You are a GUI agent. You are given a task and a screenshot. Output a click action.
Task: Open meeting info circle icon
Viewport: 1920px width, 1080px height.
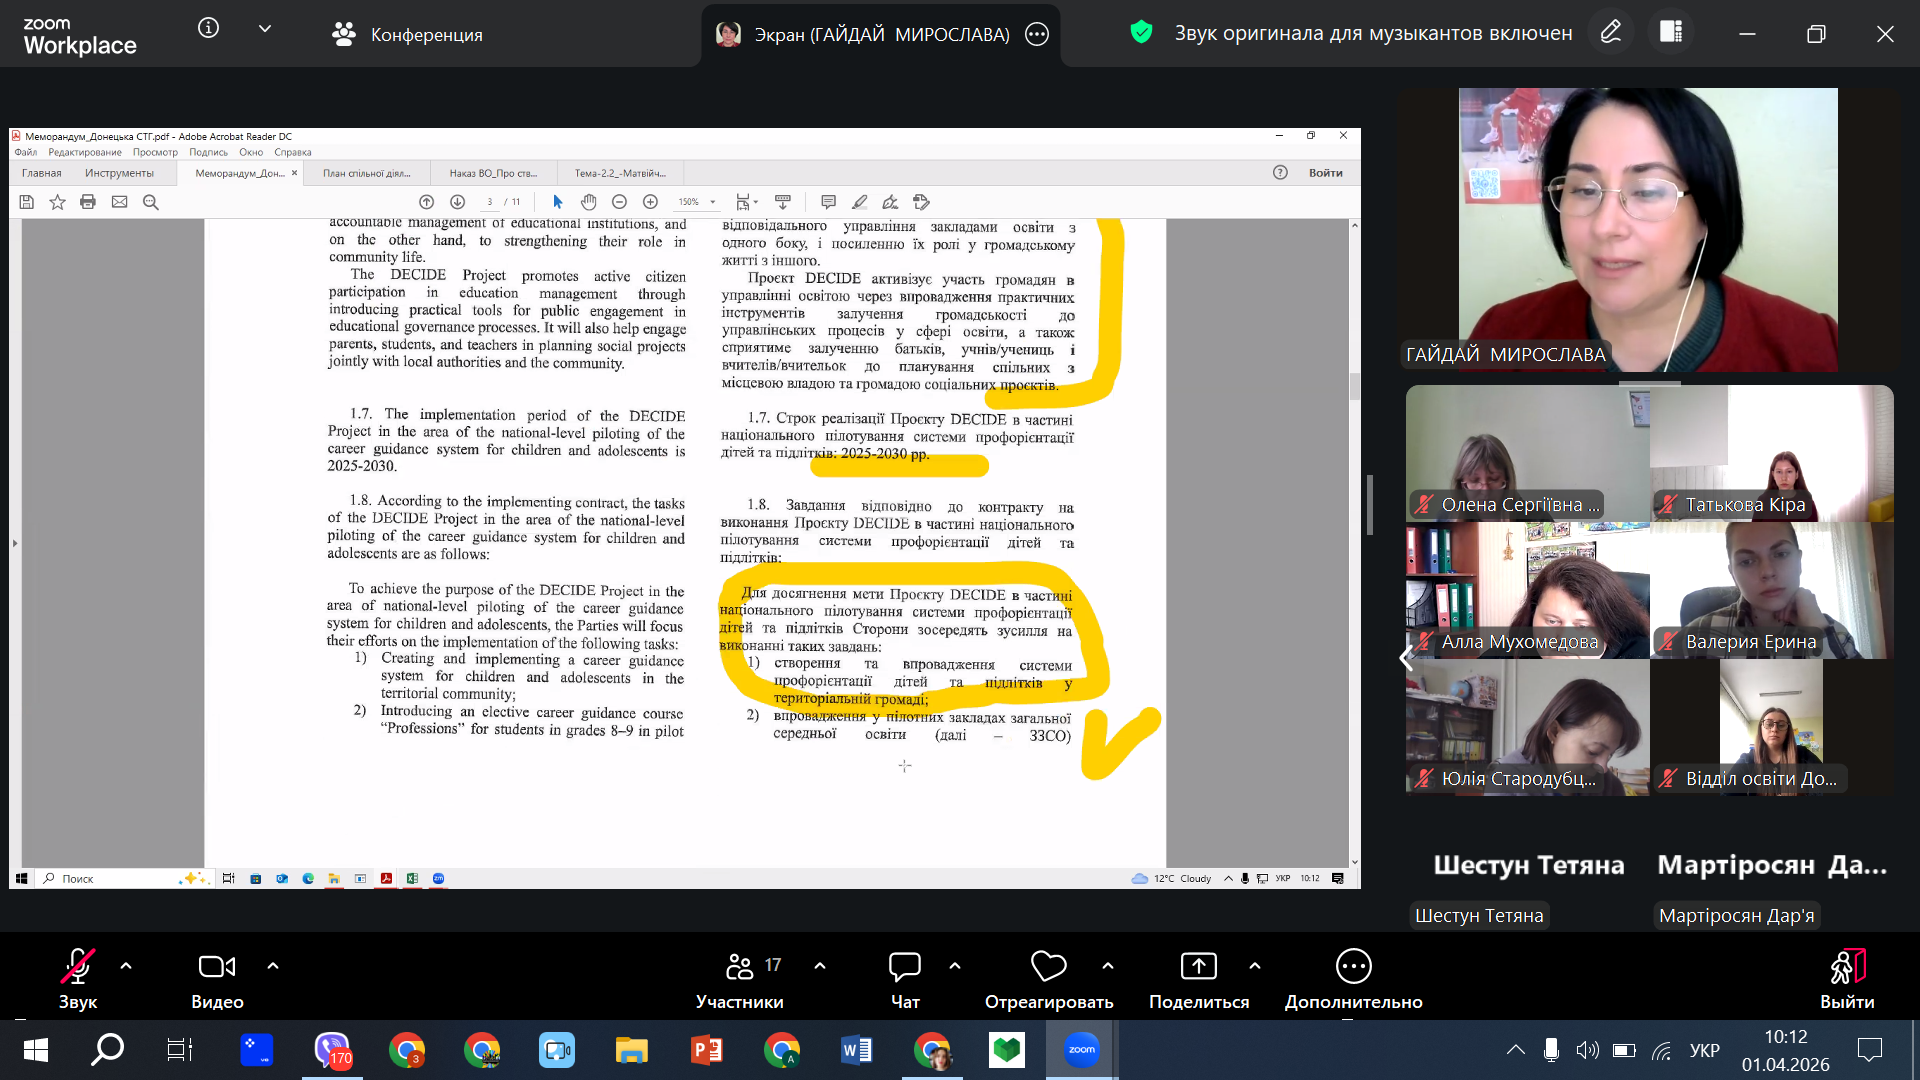point(208,29)
